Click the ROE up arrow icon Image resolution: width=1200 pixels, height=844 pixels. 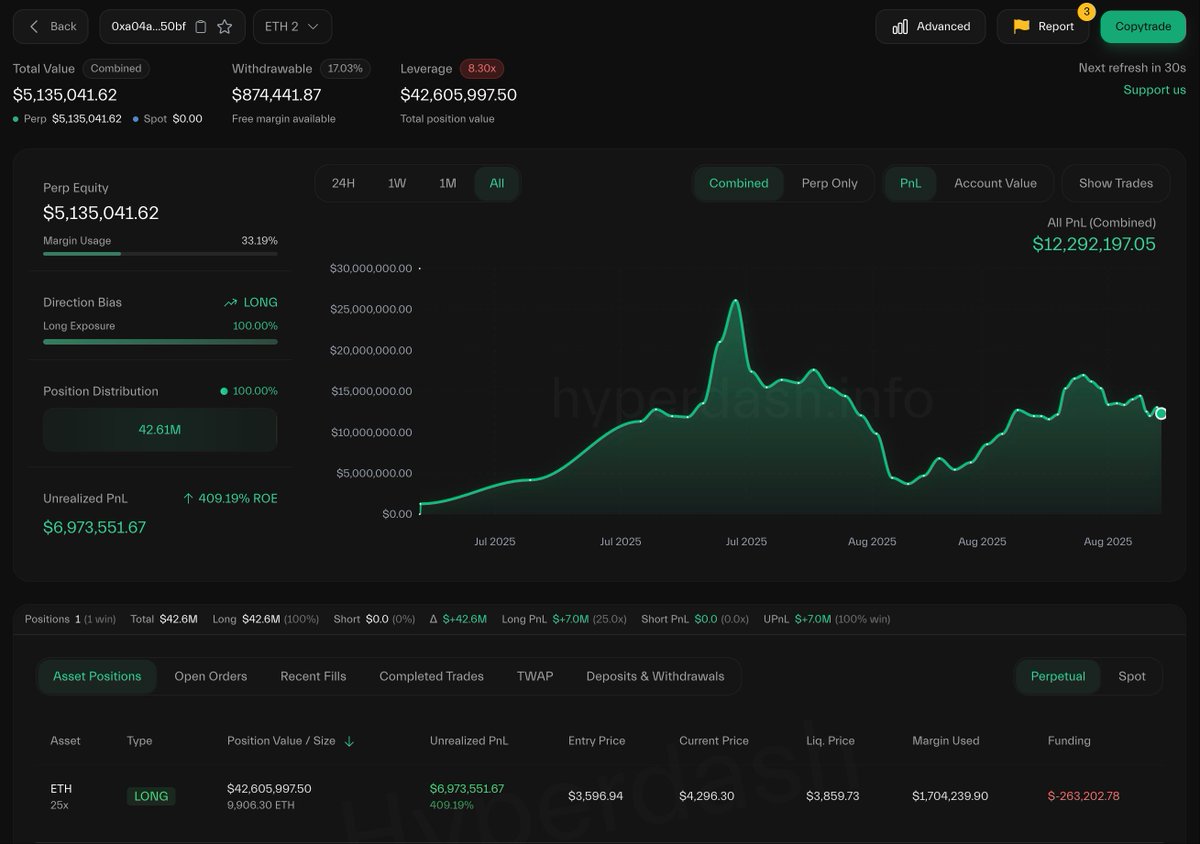pyautogui.click(x=188, y=498)
